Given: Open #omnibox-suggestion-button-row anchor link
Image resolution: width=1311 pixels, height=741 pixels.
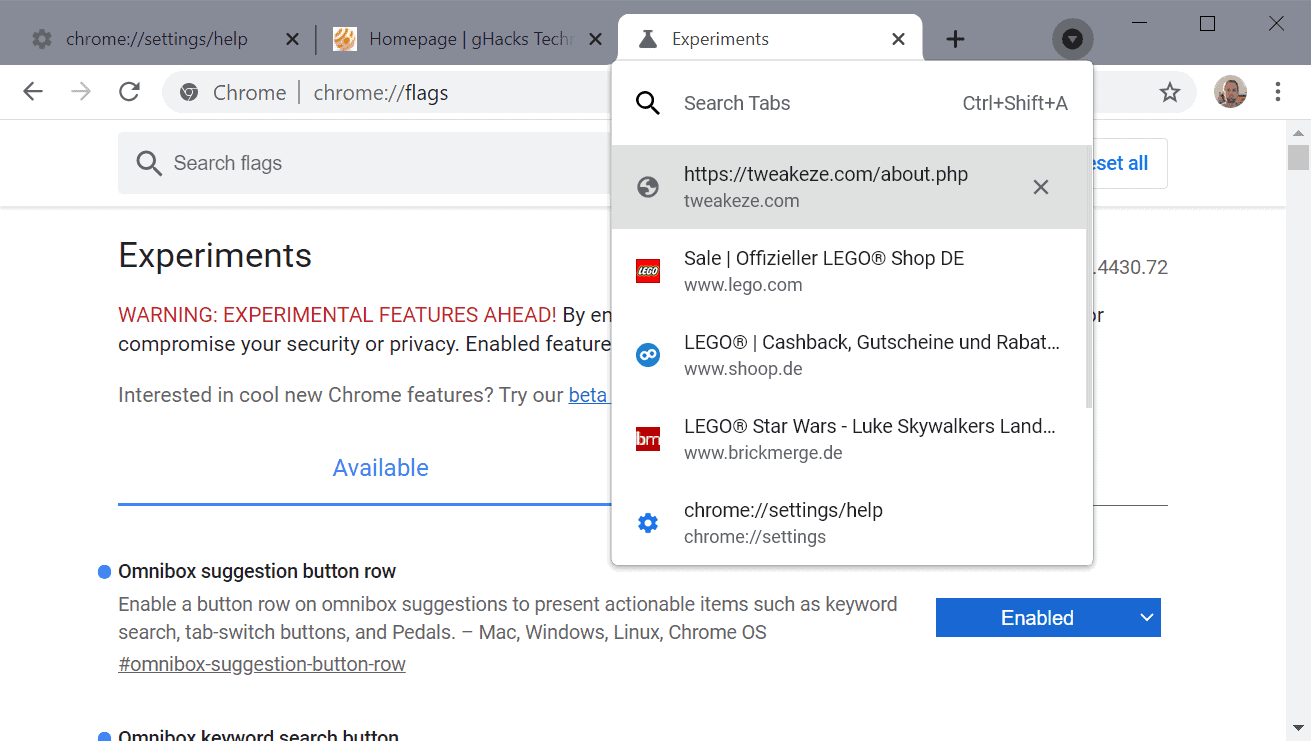Looking at the screenshot, I should point(262,664).
